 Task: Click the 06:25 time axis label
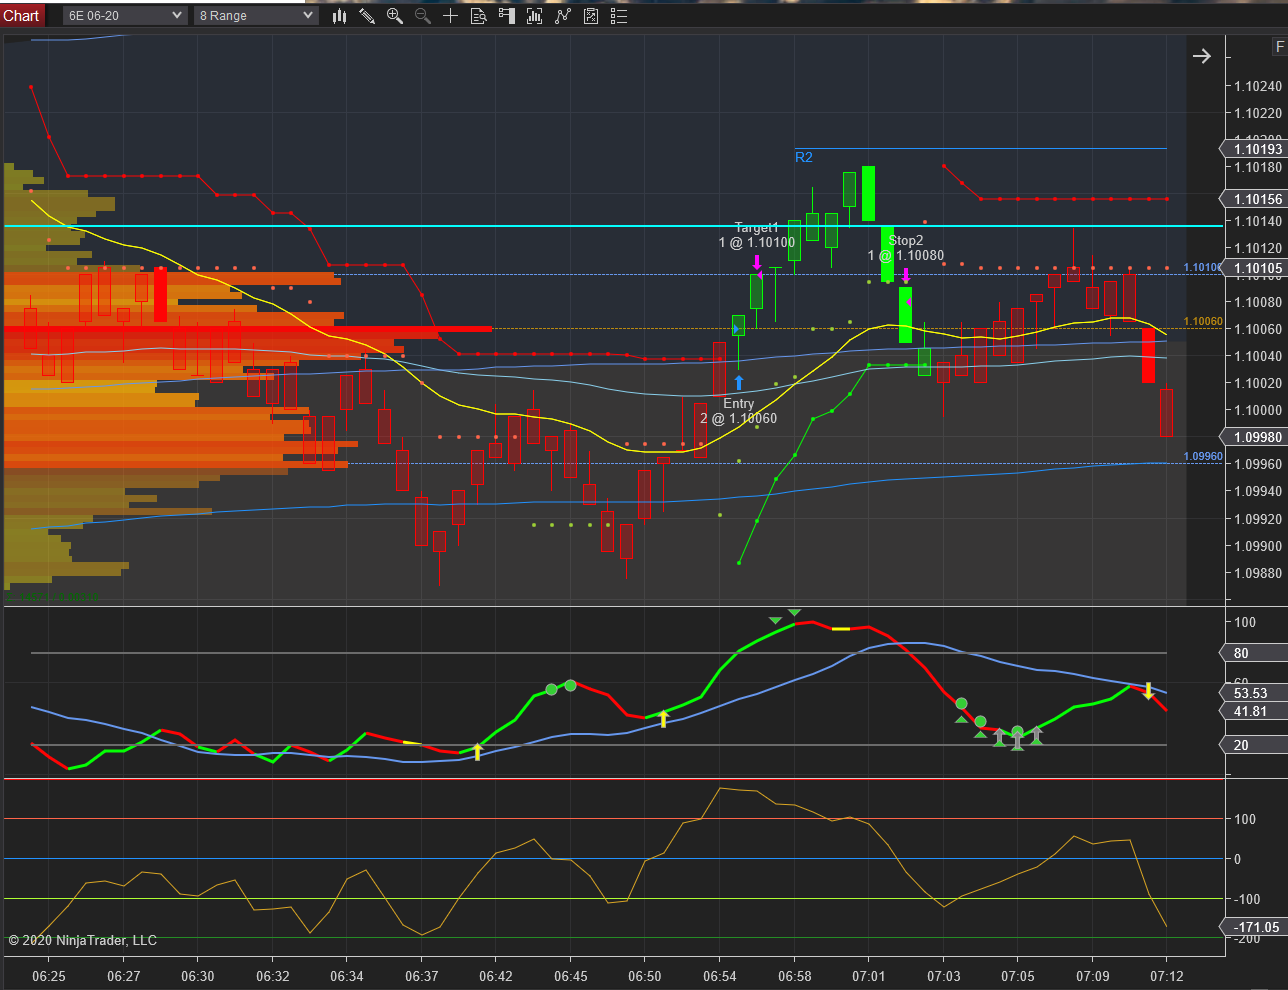tap(49, 976)
